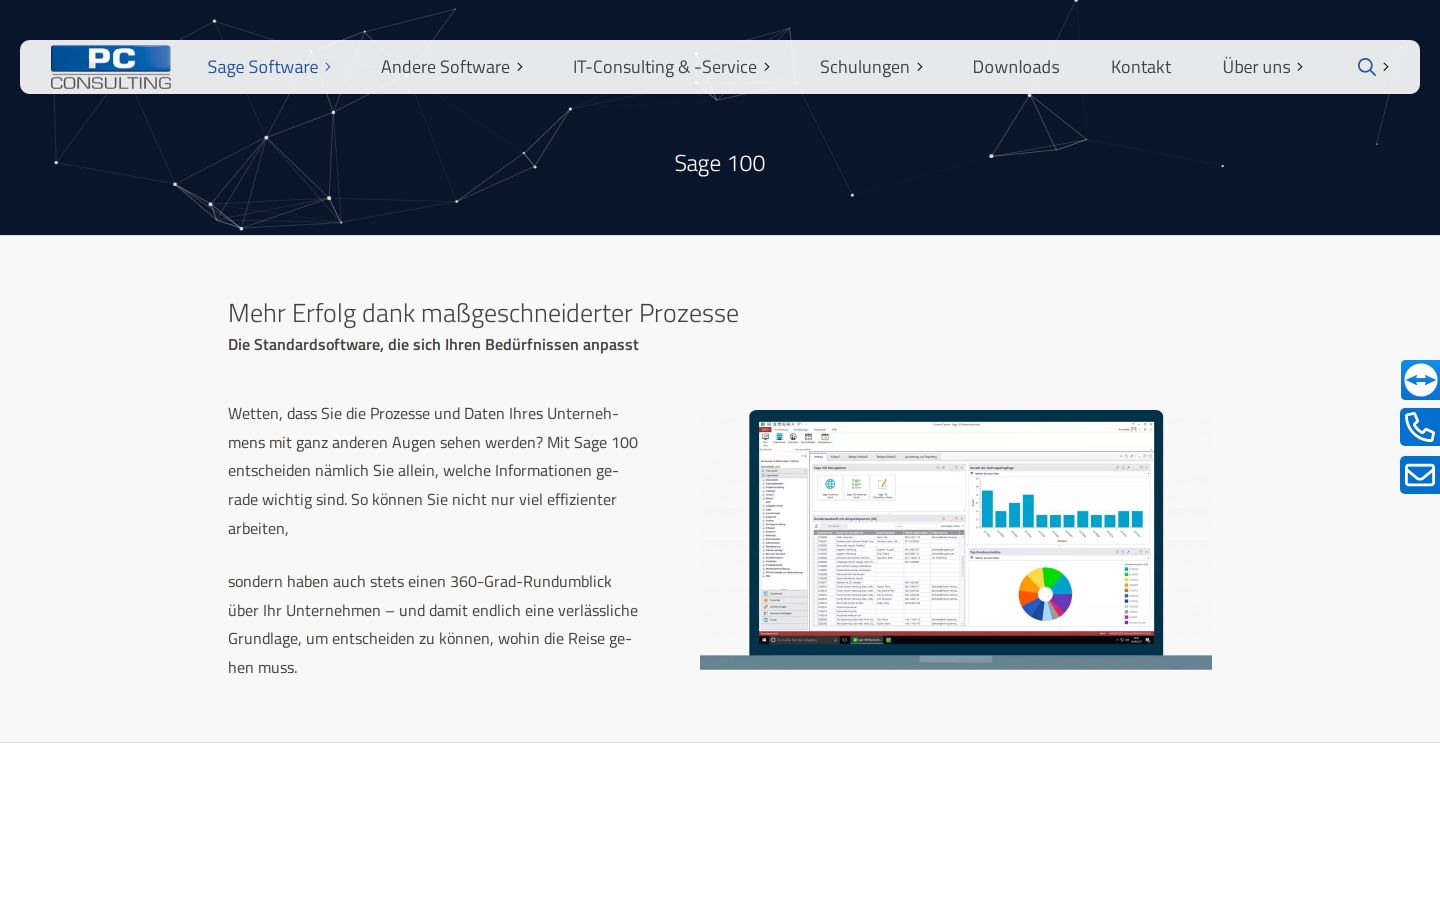This screenshot has height=899, width=1440.
Task: Click the paragraph starting with sondern haben auch
Action: tap(433, 624)
